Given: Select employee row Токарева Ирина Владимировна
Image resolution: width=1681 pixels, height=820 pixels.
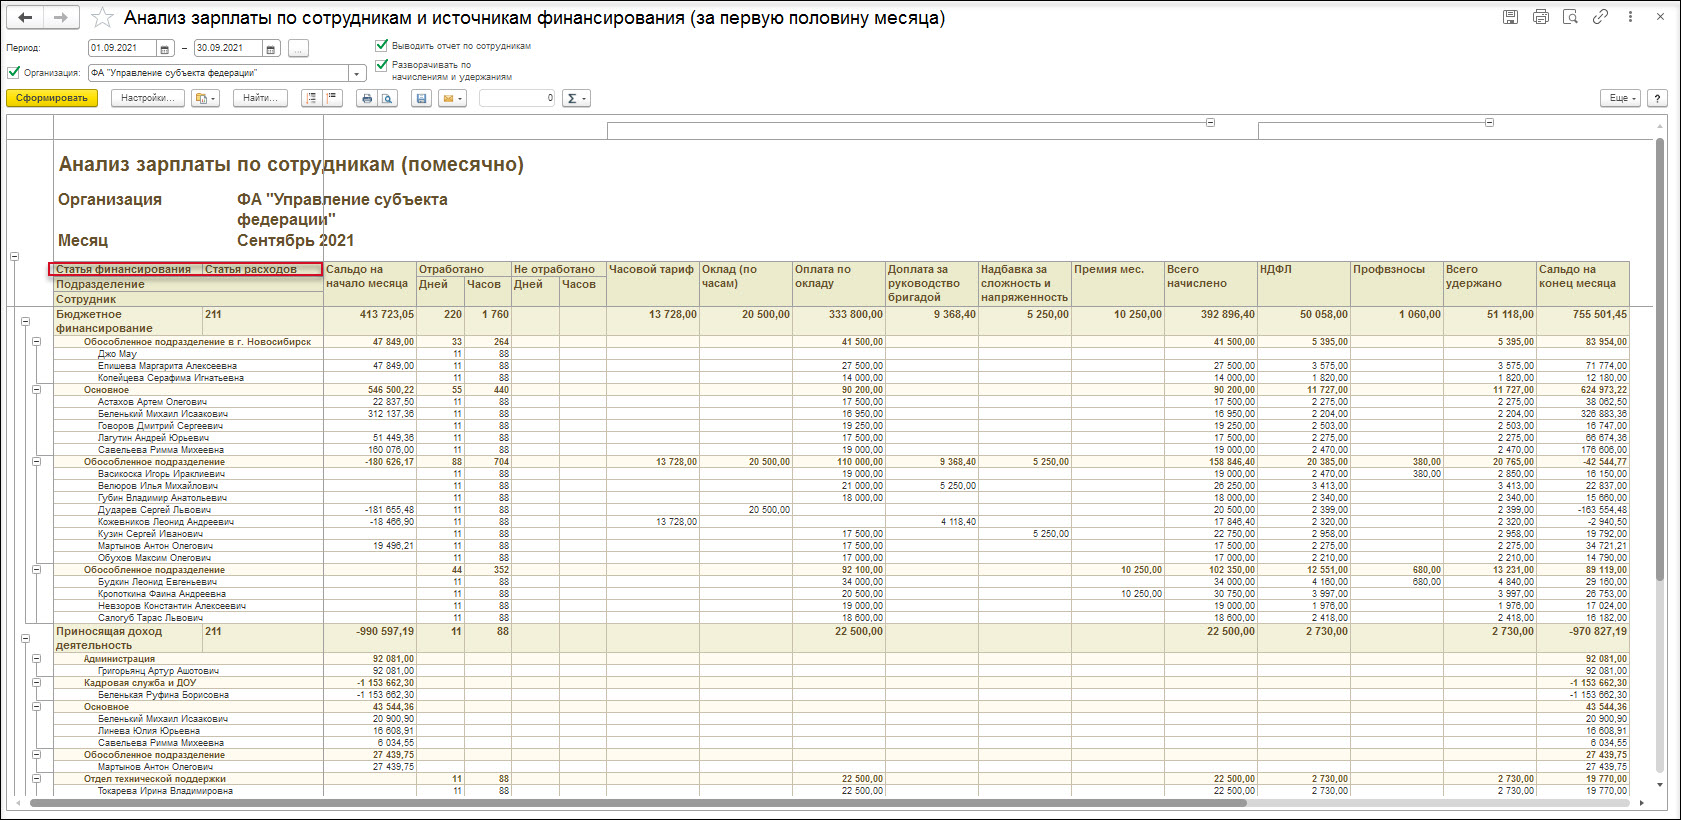Looking at the screenshot, I should click(165, 791).
